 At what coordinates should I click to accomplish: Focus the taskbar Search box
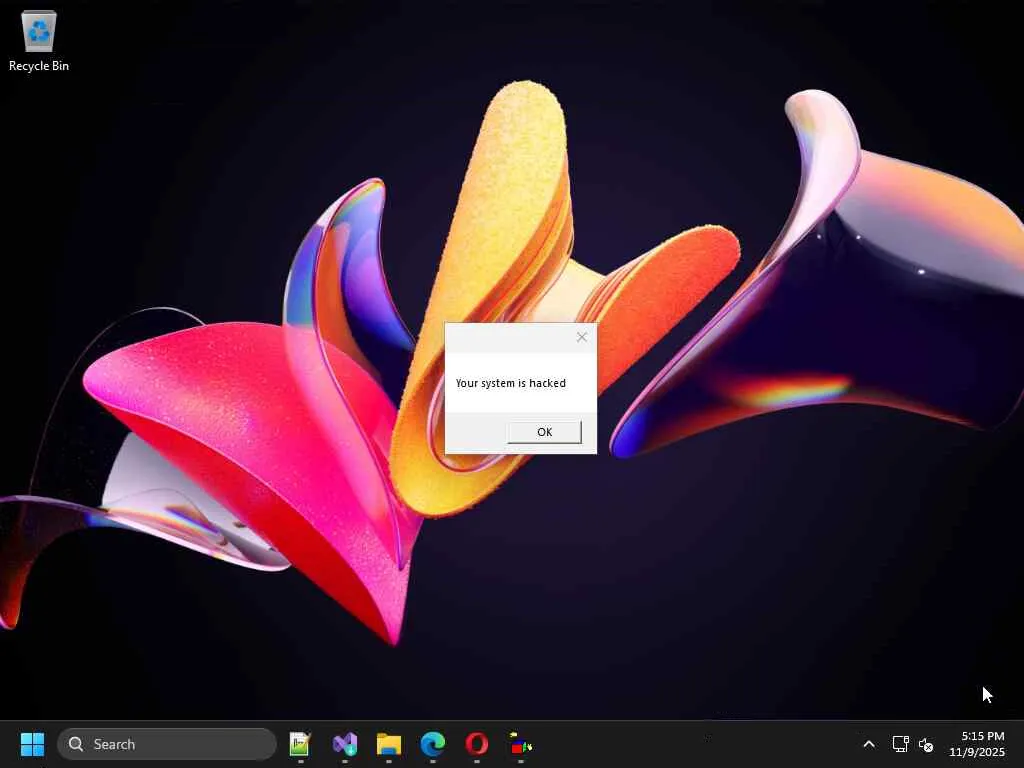click(167, 744)
